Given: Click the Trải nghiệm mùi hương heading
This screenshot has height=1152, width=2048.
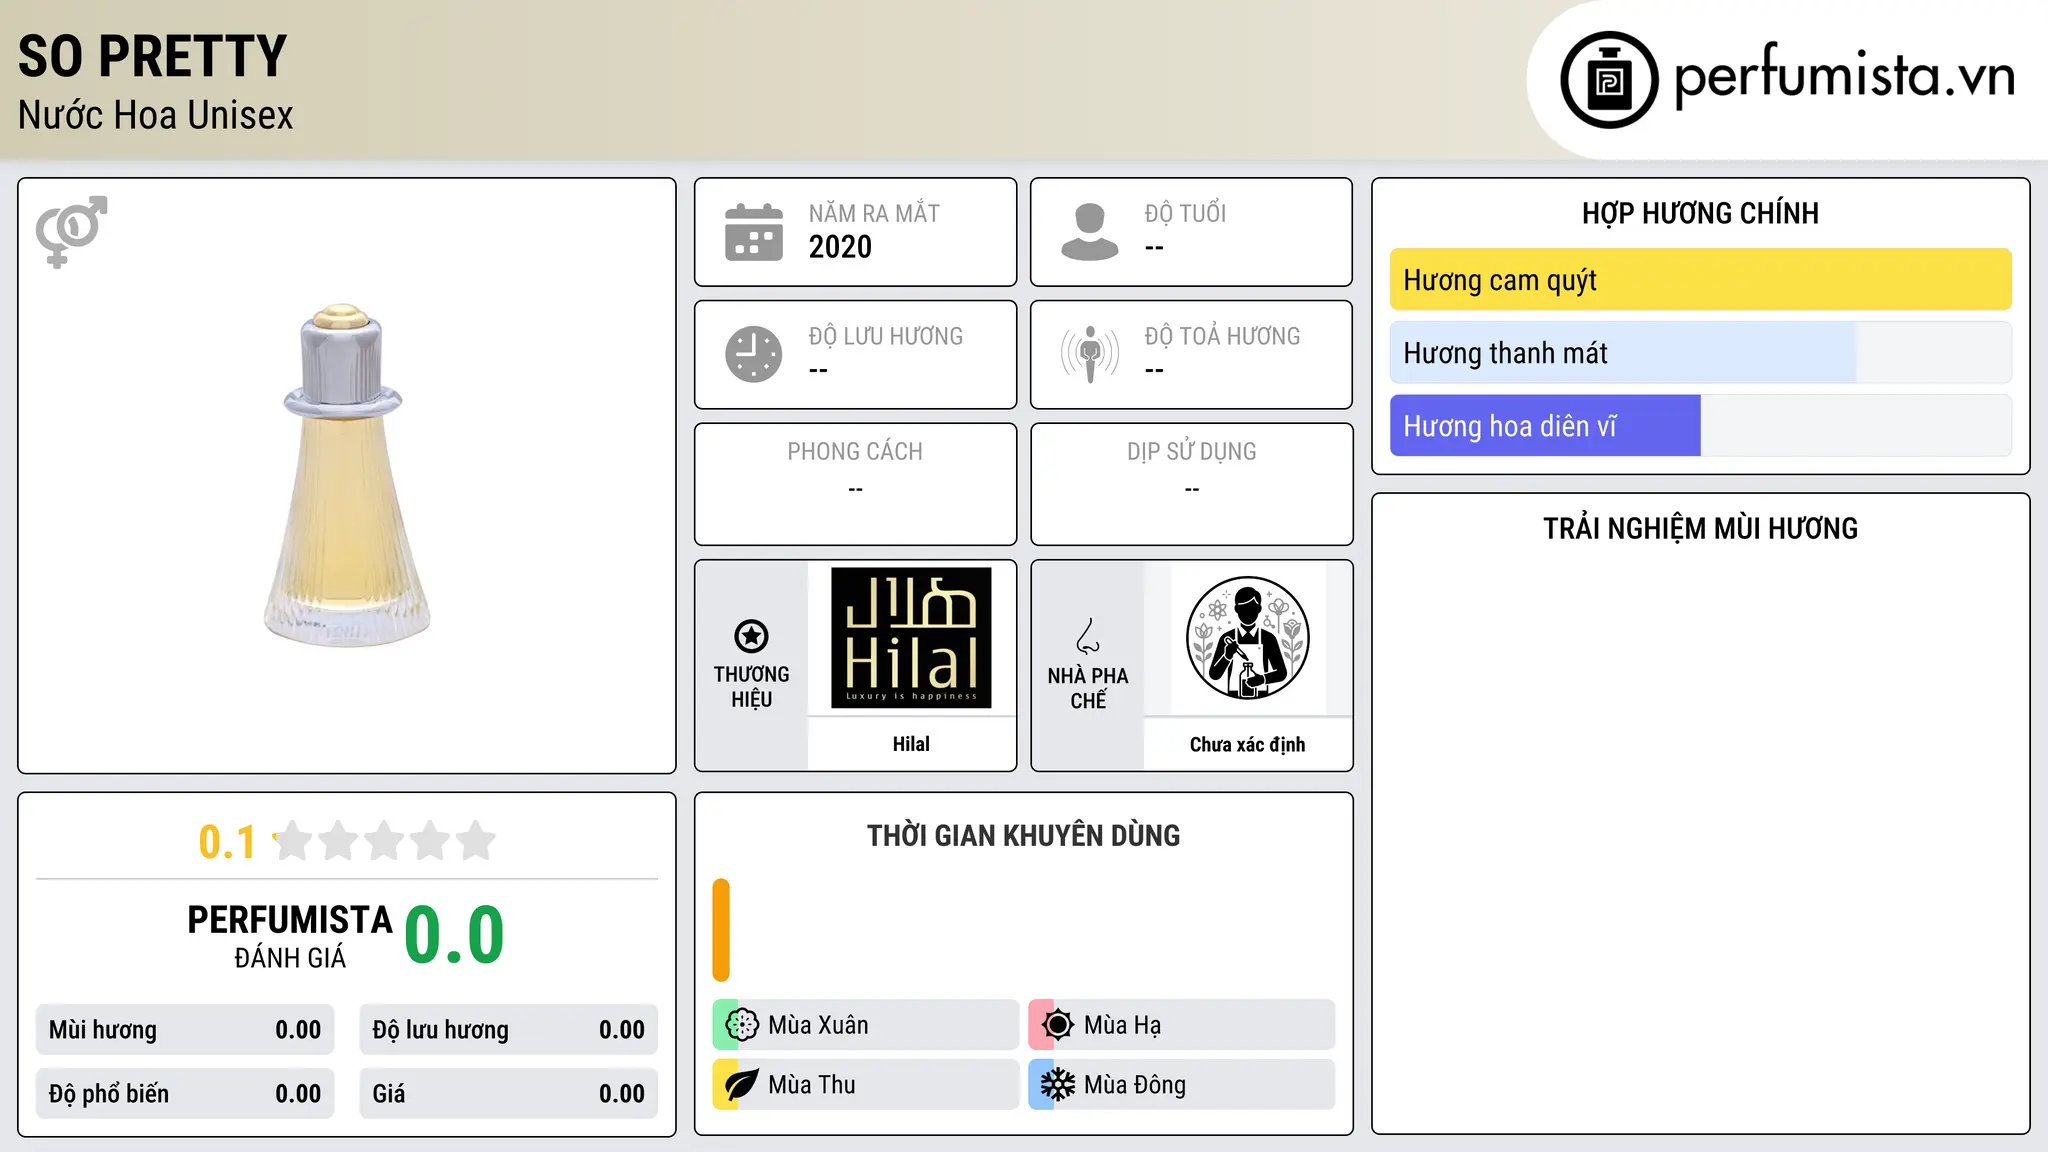Looking at the screenshot, I should (x=1700, y=528).
